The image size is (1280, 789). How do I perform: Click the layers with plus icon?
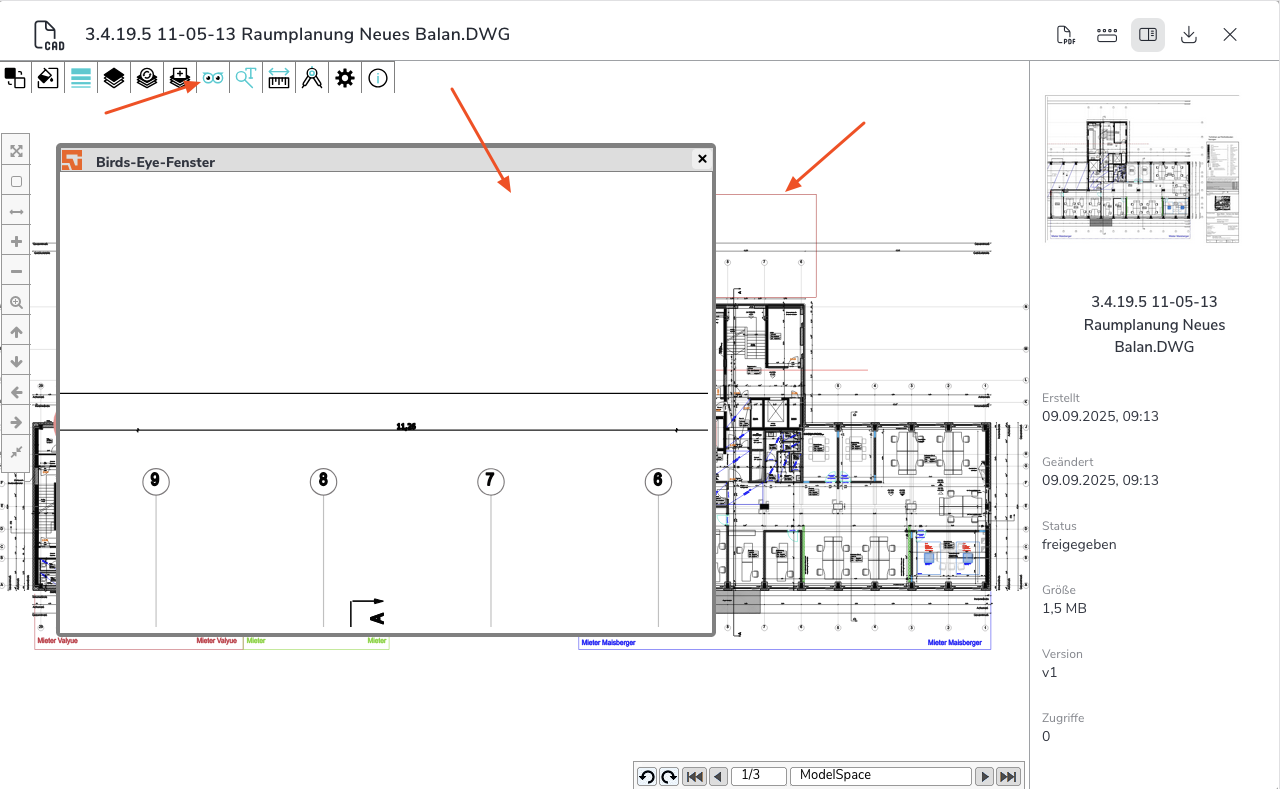[x=180, y=78]
